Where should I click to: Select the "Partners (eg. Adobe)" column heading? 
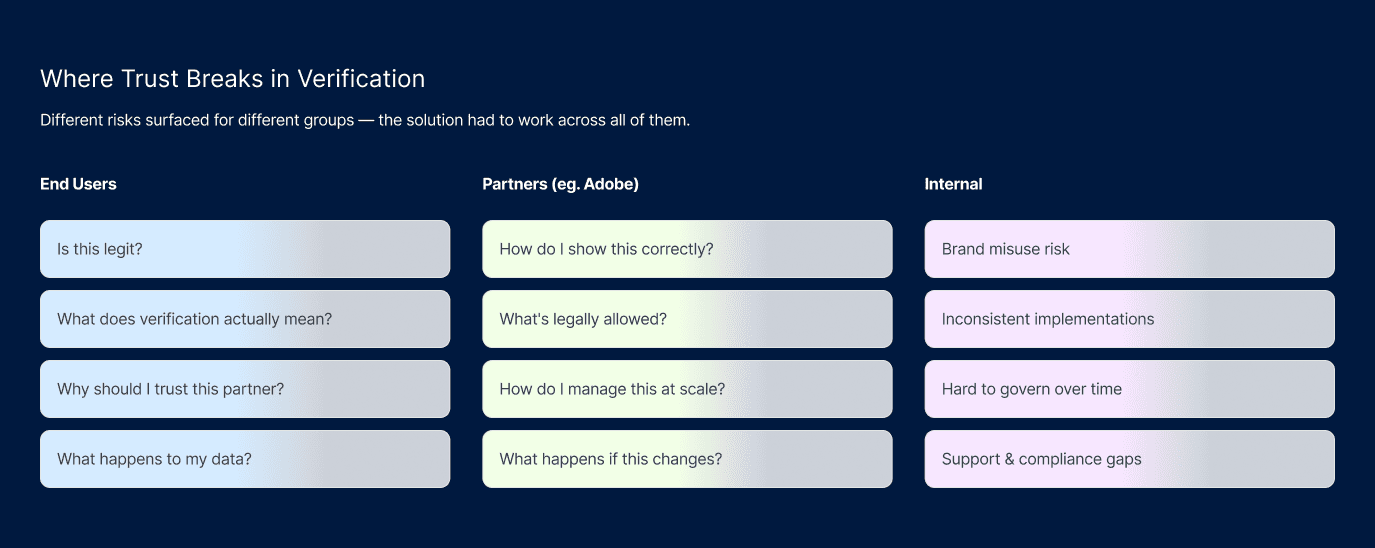click(560, 184)
